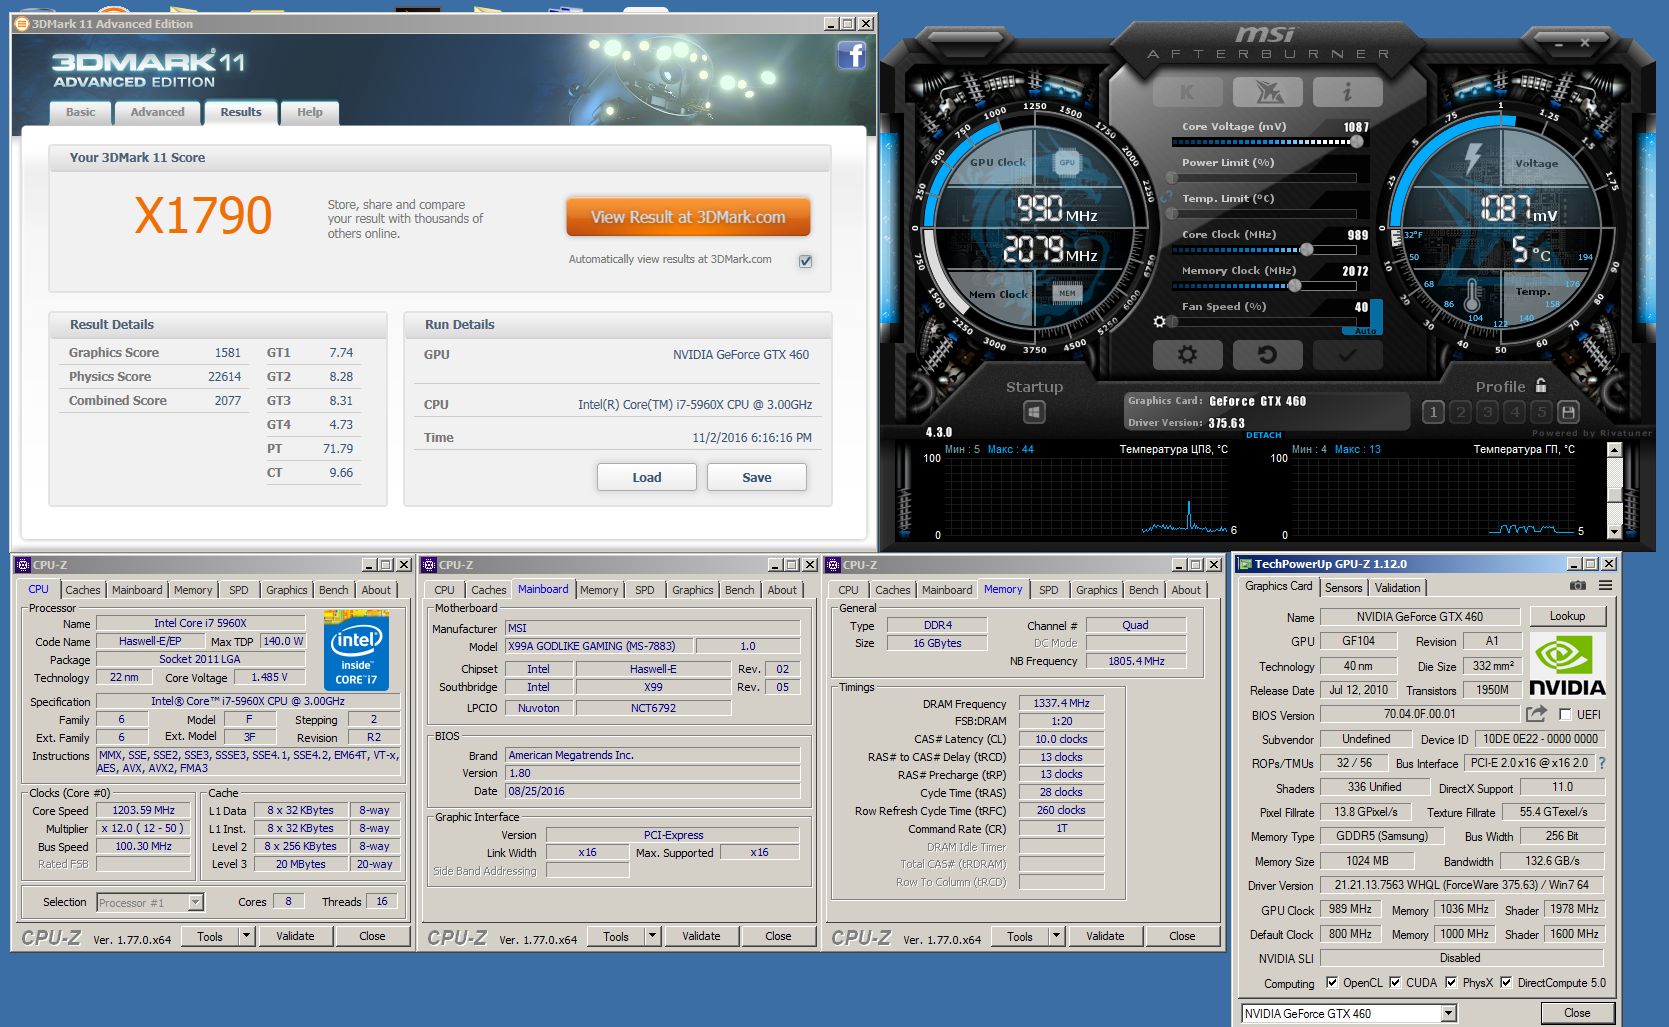Click the Core Voltage (mV) slider handle
Image resolution: width=1669 pixels, height=1027 pixels.
[1357, 142]
